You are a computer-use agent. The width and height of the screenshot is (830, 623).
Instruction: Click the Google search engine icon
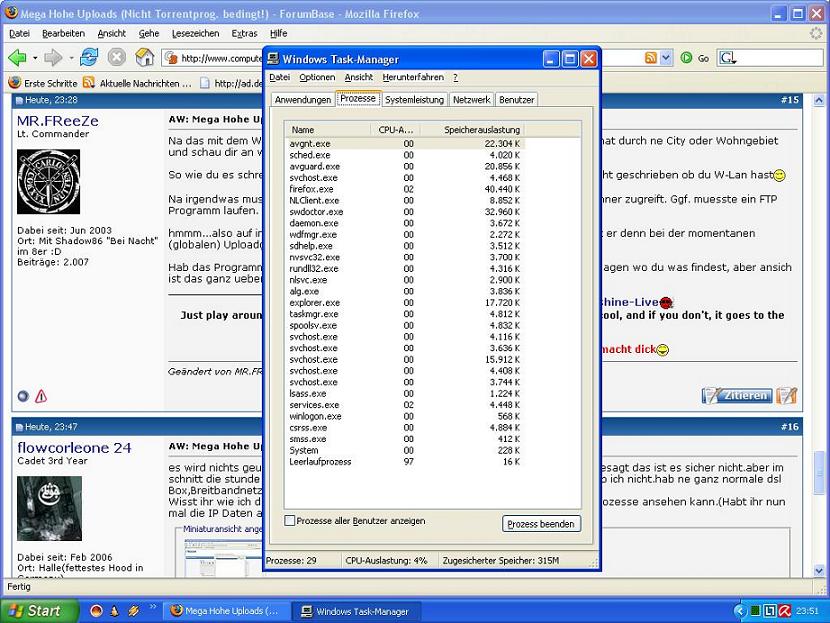click(x=726, y=58)
